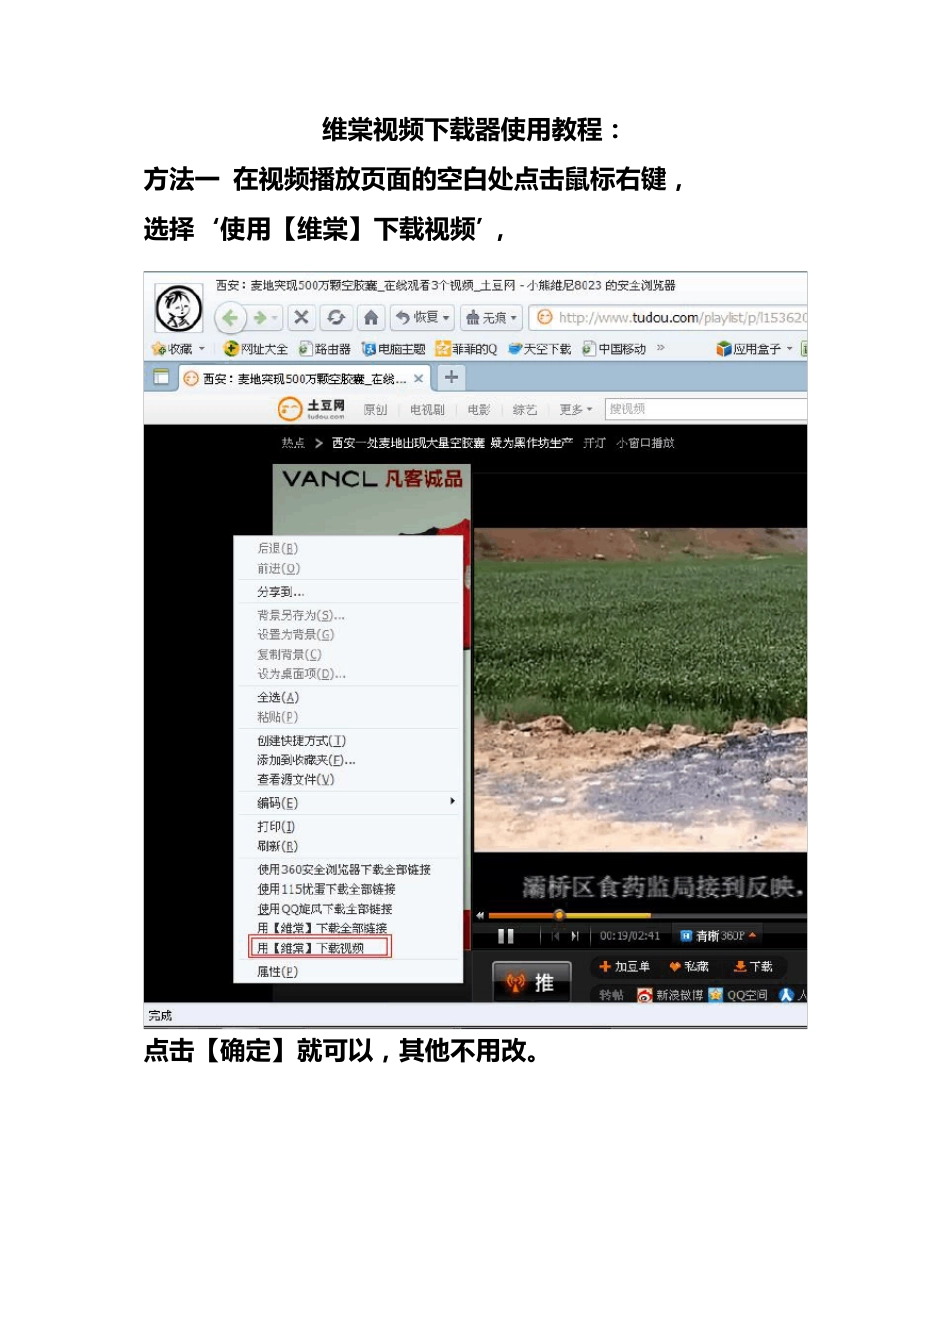Choose 添加到收藏夹(F)... in context menu
The width and height of the screenshot is (950, 1344).
pyautogui.click(x=348, y=760)
